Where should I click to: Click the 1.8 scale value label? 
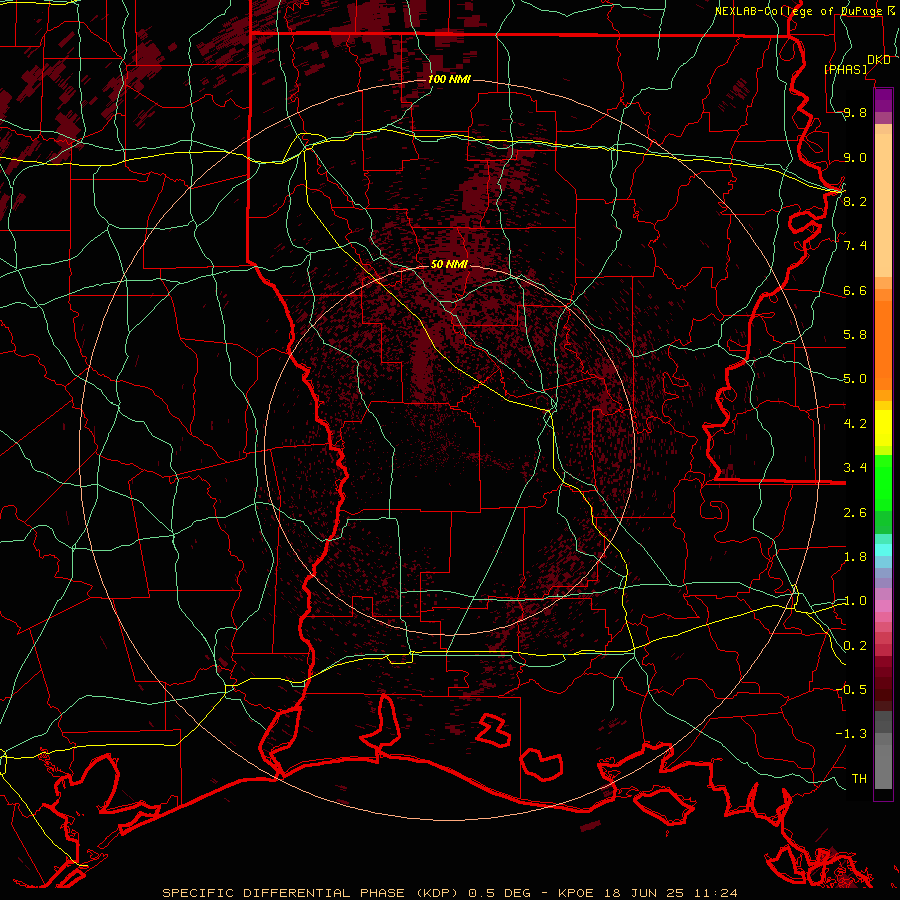click(855, 557)
